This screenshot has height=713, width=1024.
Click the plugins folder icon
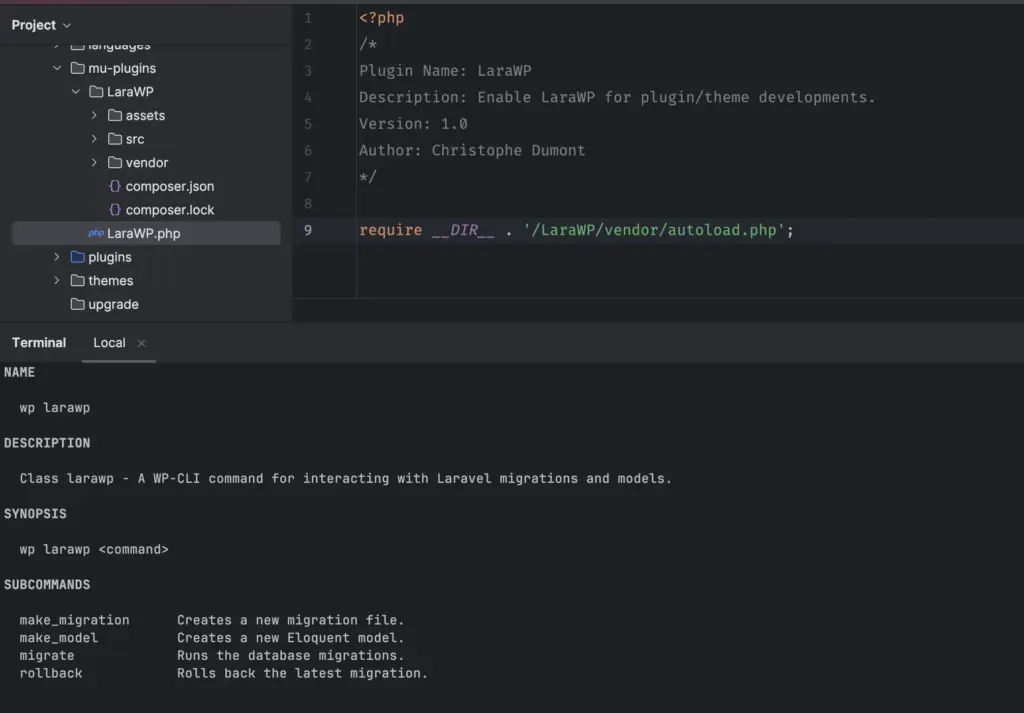pos(80,257)
